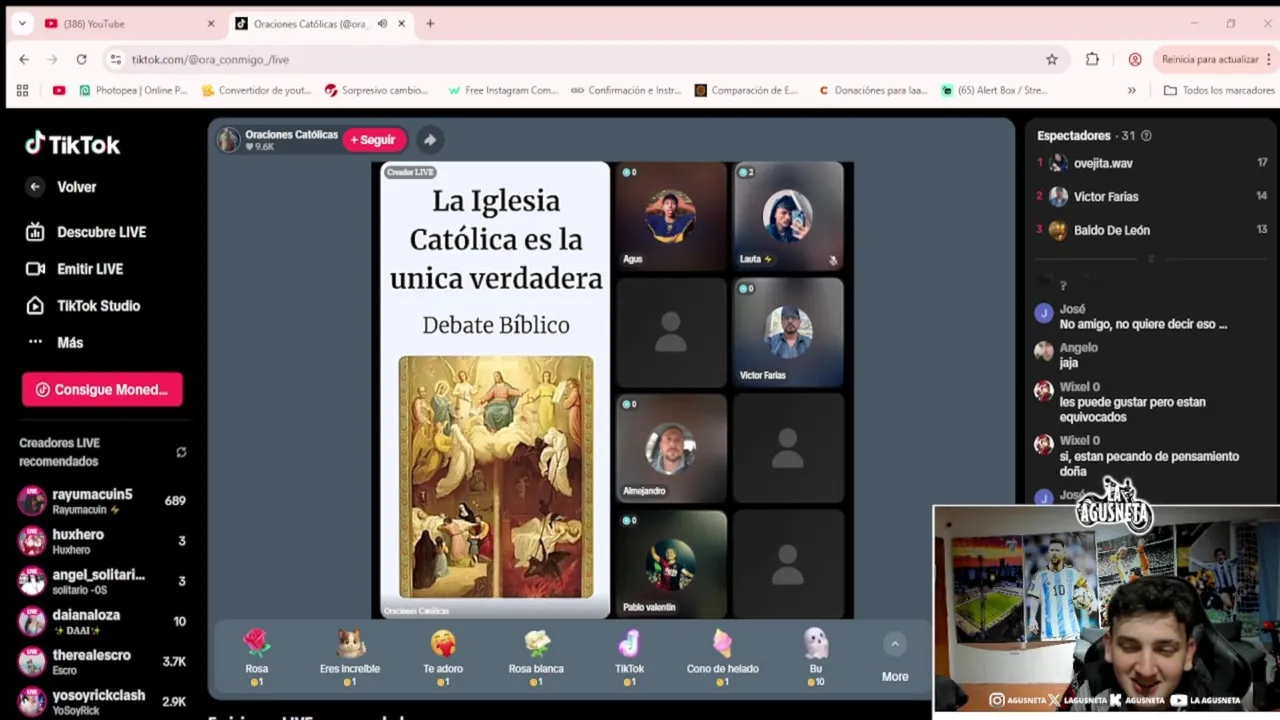The height and width of the screenshot is (720, 1280).
Task: Open Alert Box / Stre... bookmark
Action: 995,90
